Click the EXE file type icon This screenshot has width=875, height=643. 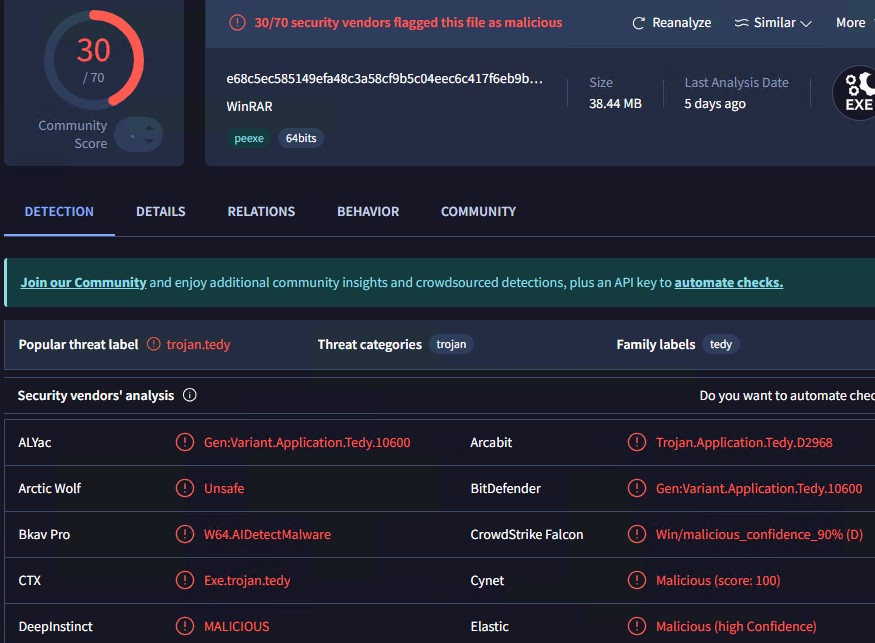coord(856,93)
